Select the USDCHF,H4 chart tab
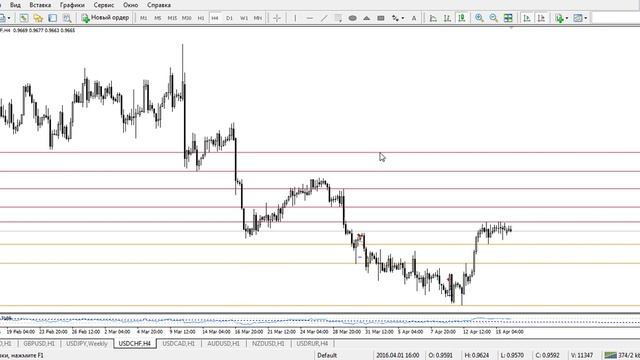Viewport: 640px width, 360px height. (x=135, y=344)
